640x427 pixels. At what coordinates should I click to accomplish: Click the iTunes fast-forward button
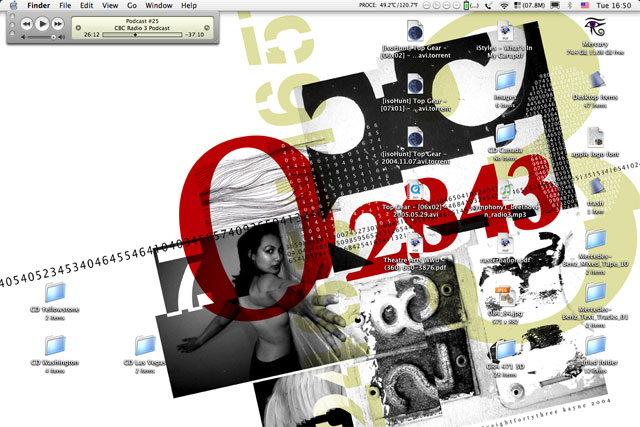click(x=58, y=24)
